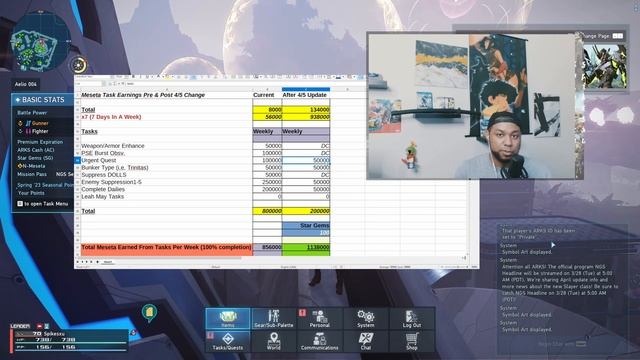Select the purple cell containing 856000
640x360 pixels.
point(267,247)
